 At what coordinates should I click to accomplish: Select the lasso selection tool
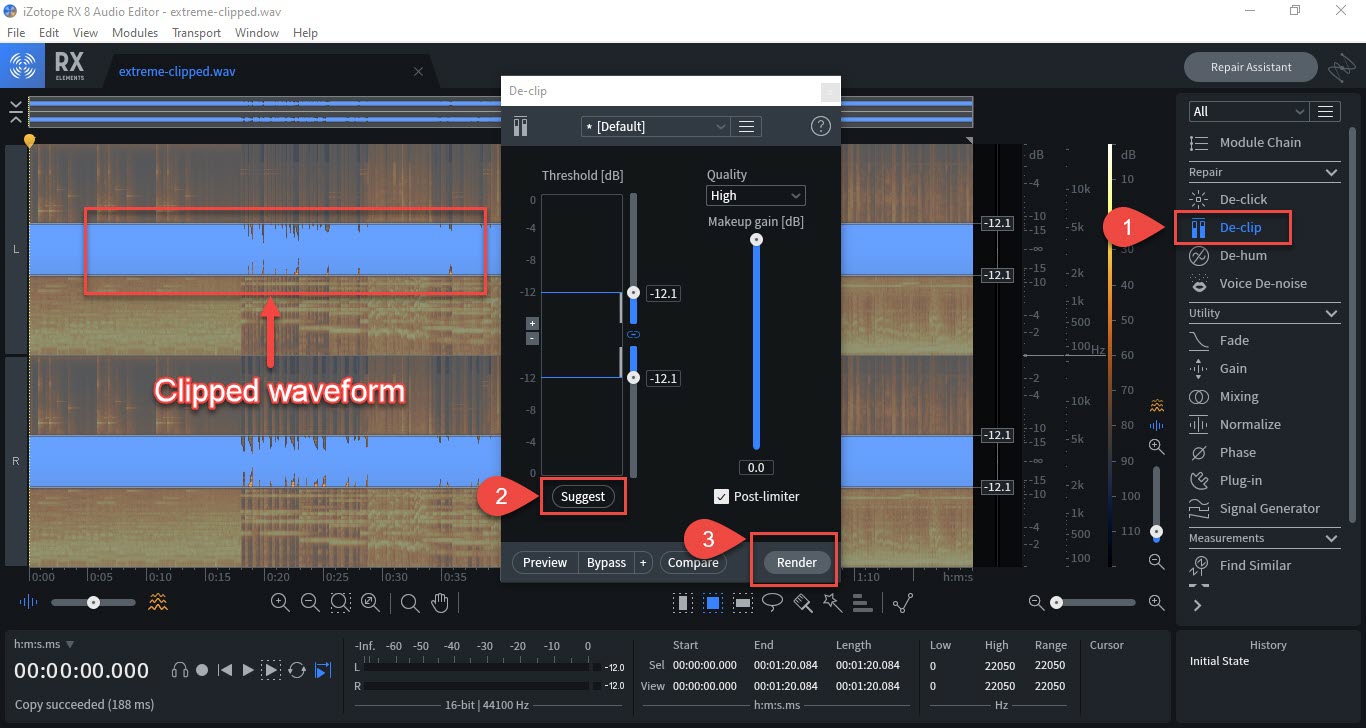pyautogui.click(x=772, y=603)
